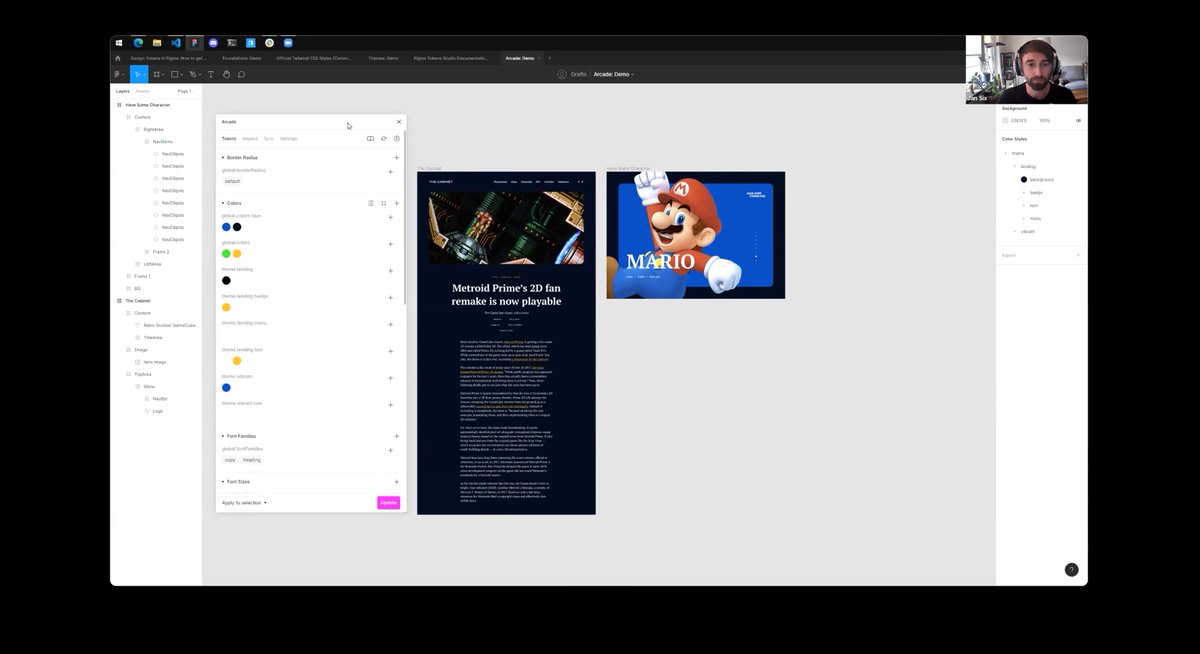Viewport: 1200px width, 654px height.
Task: Click the blue swatch under global.colors.blue
Action: [x=226, y=227]
